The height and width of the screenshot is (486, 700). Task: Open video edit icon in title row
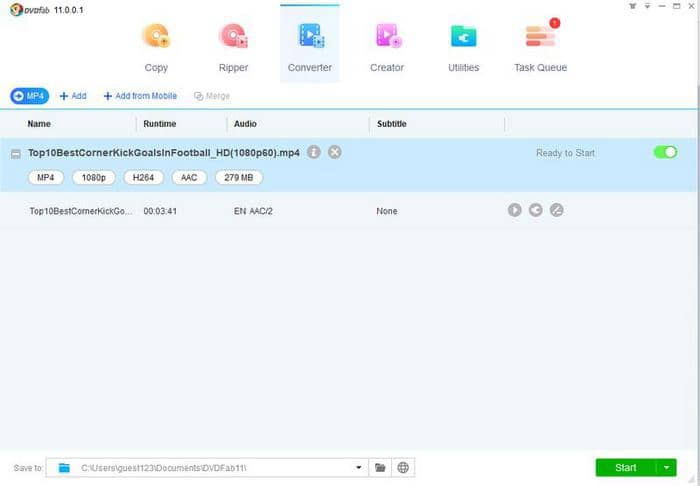(557, 210)
